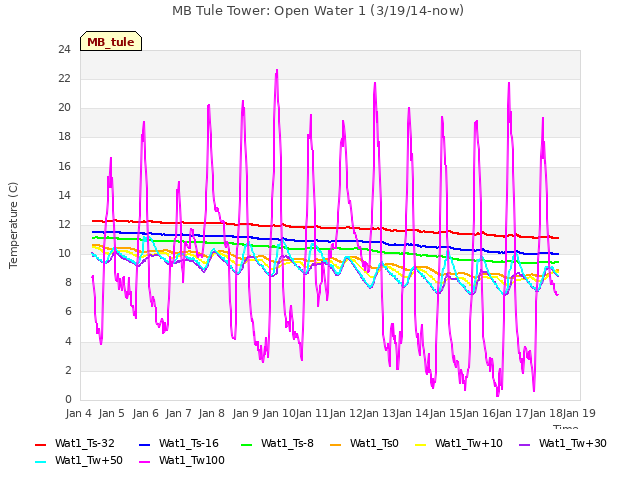Viewport: 640px width, 480px height.
Task: Click the 12 y-axis tick label
Action: tap(64, 224)
